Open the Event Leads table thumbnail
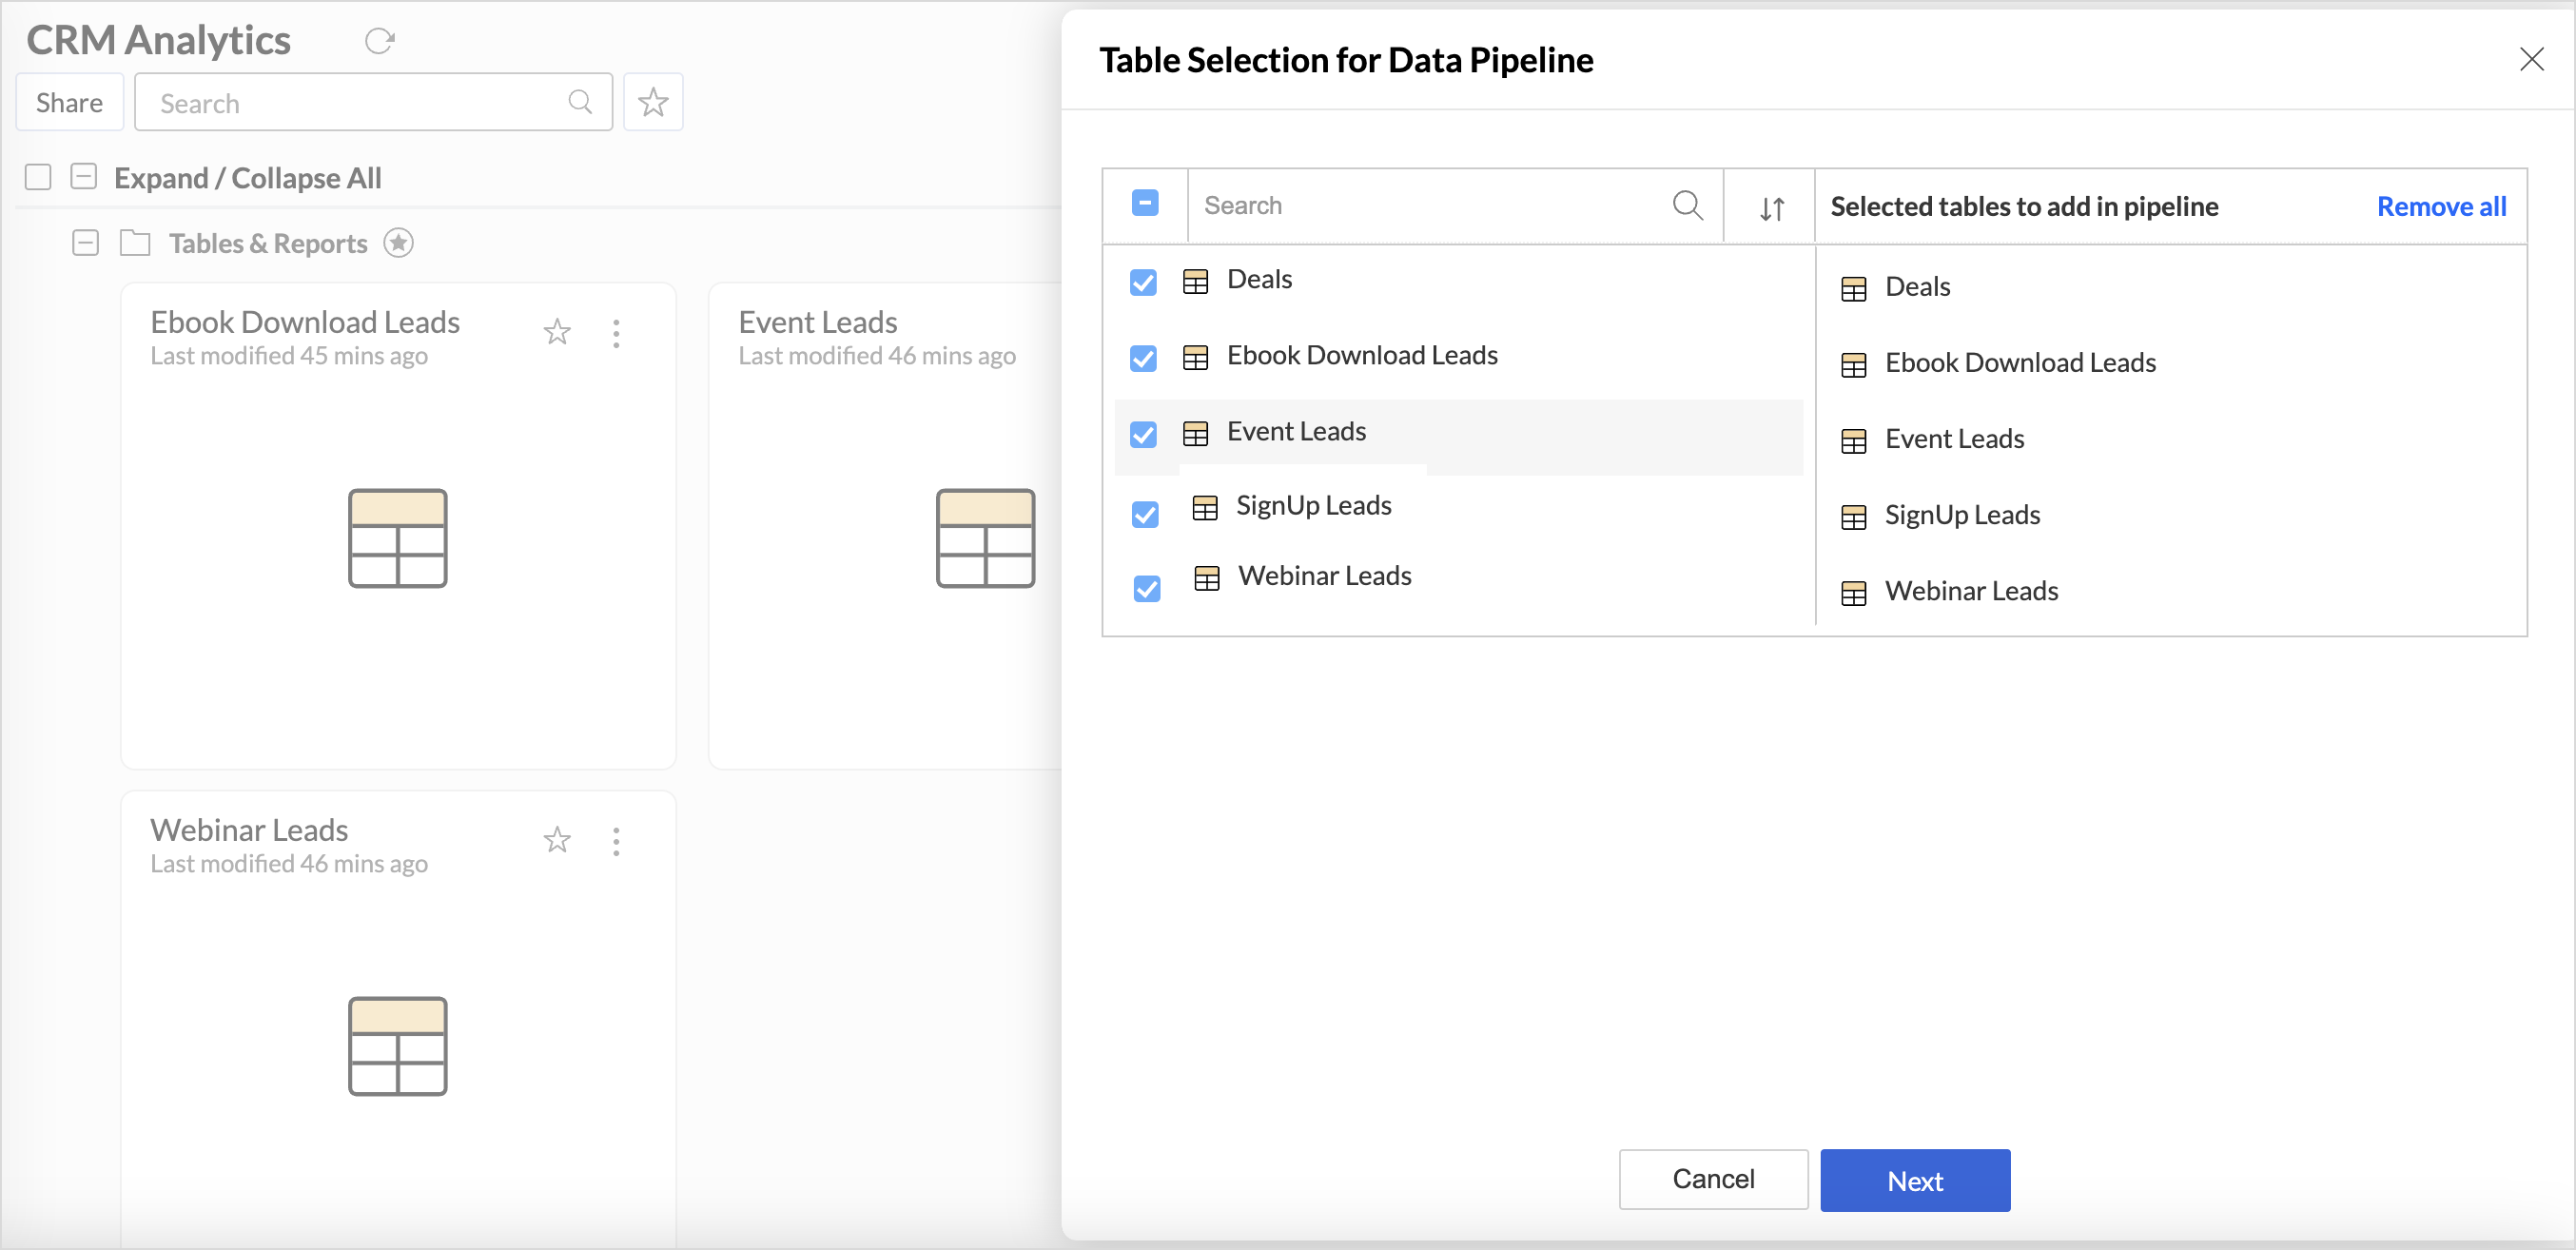2576x1250 pixels. (985, 538)
